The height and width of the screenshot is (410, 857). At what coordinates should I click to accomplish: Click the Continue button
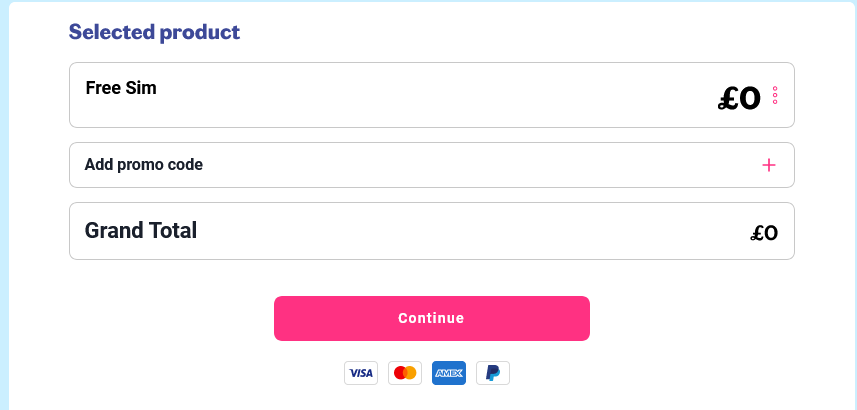click(432, 318)
